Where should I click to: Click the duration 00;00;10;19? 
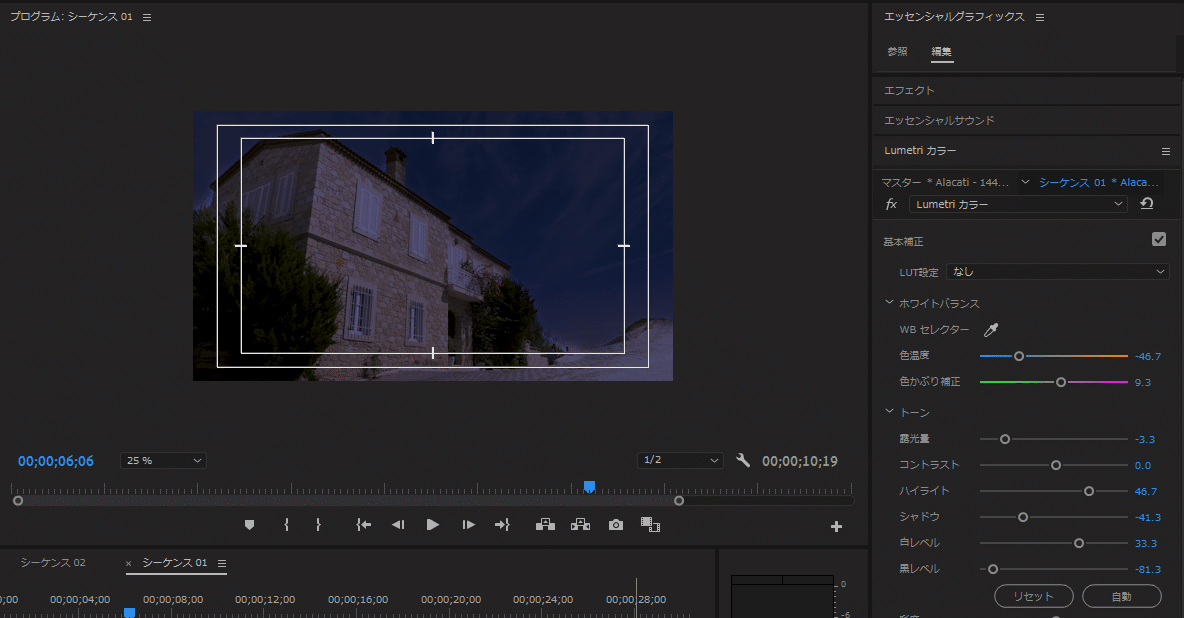[800, 461]
